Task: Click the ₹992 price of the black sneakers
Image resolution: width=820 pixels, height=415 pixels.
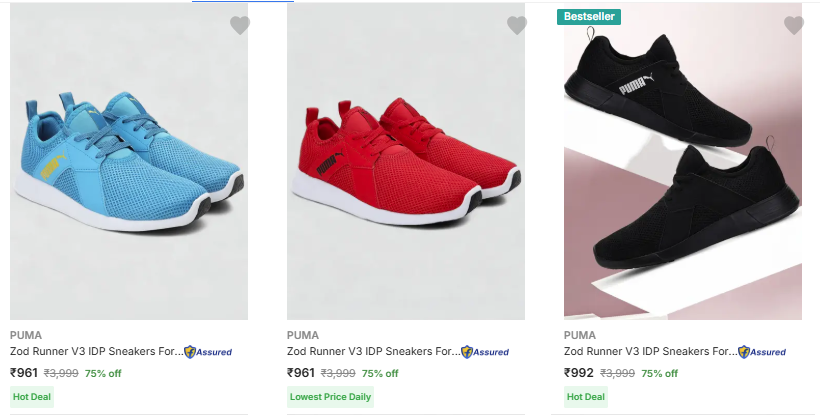Action: pos(578,373)
